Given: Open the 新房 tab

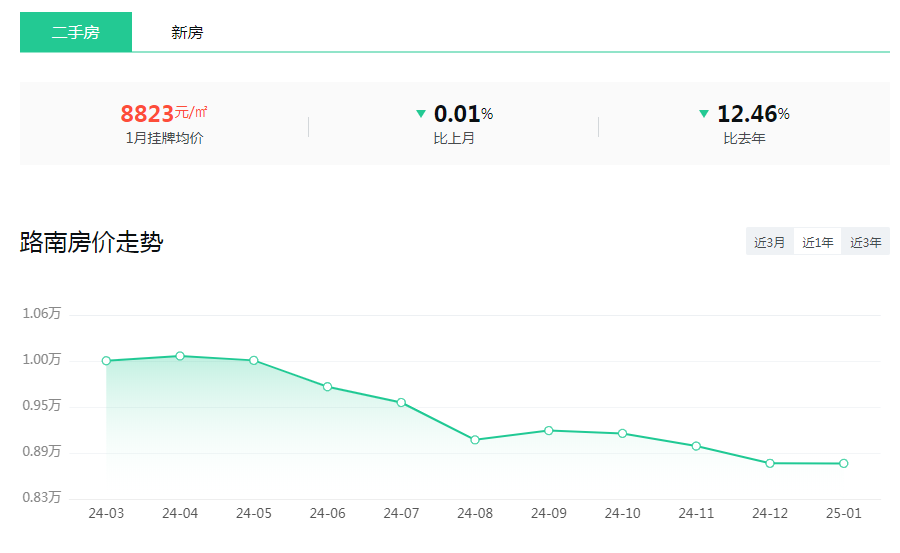Looking at the screenshot, I should point(187,32).
